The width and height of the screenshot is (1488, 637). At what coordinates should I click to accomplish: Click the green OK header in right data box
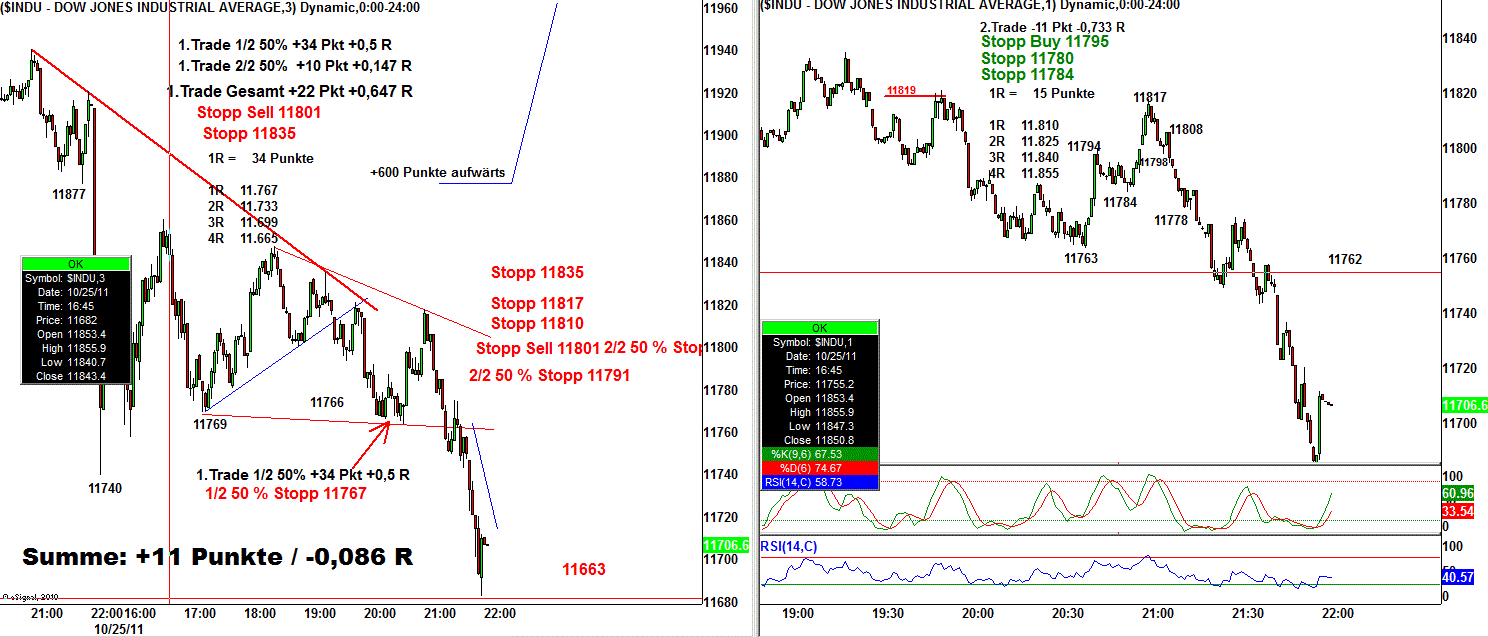click(x=819, y=327)
